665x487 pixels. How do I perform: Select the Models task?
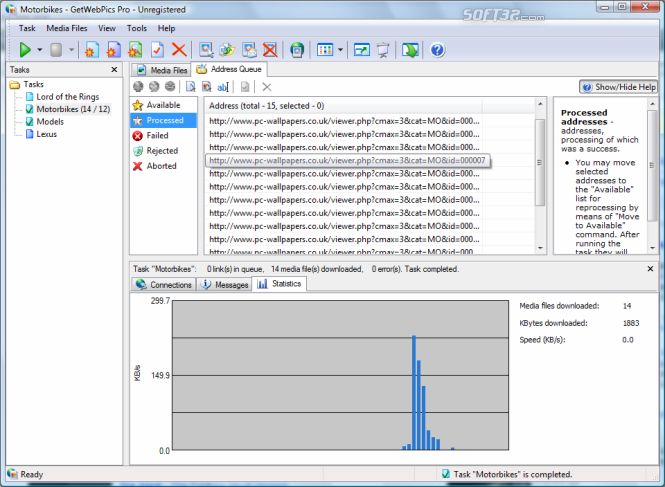click(50, 122)
